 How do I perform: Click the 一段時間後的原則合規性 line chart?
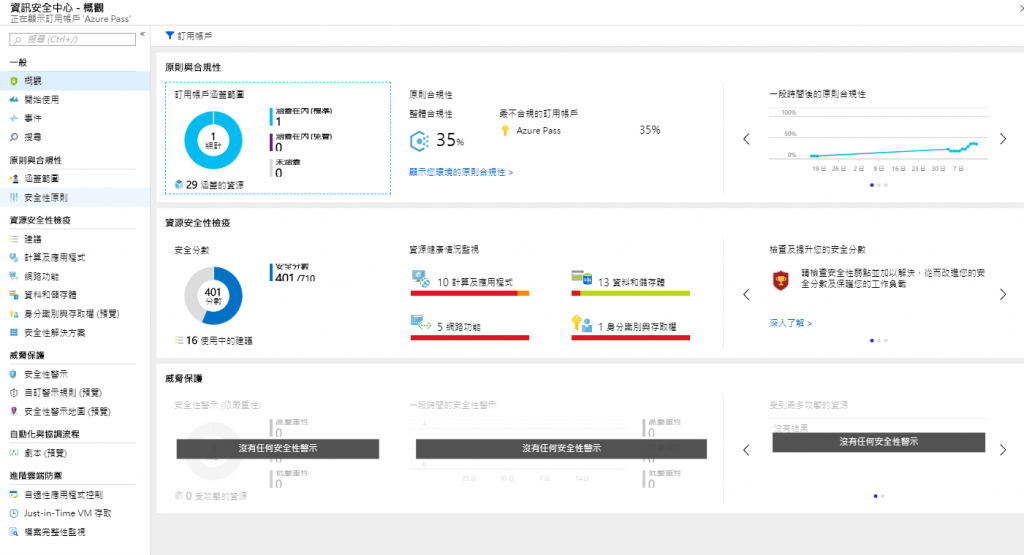point(878,140)
